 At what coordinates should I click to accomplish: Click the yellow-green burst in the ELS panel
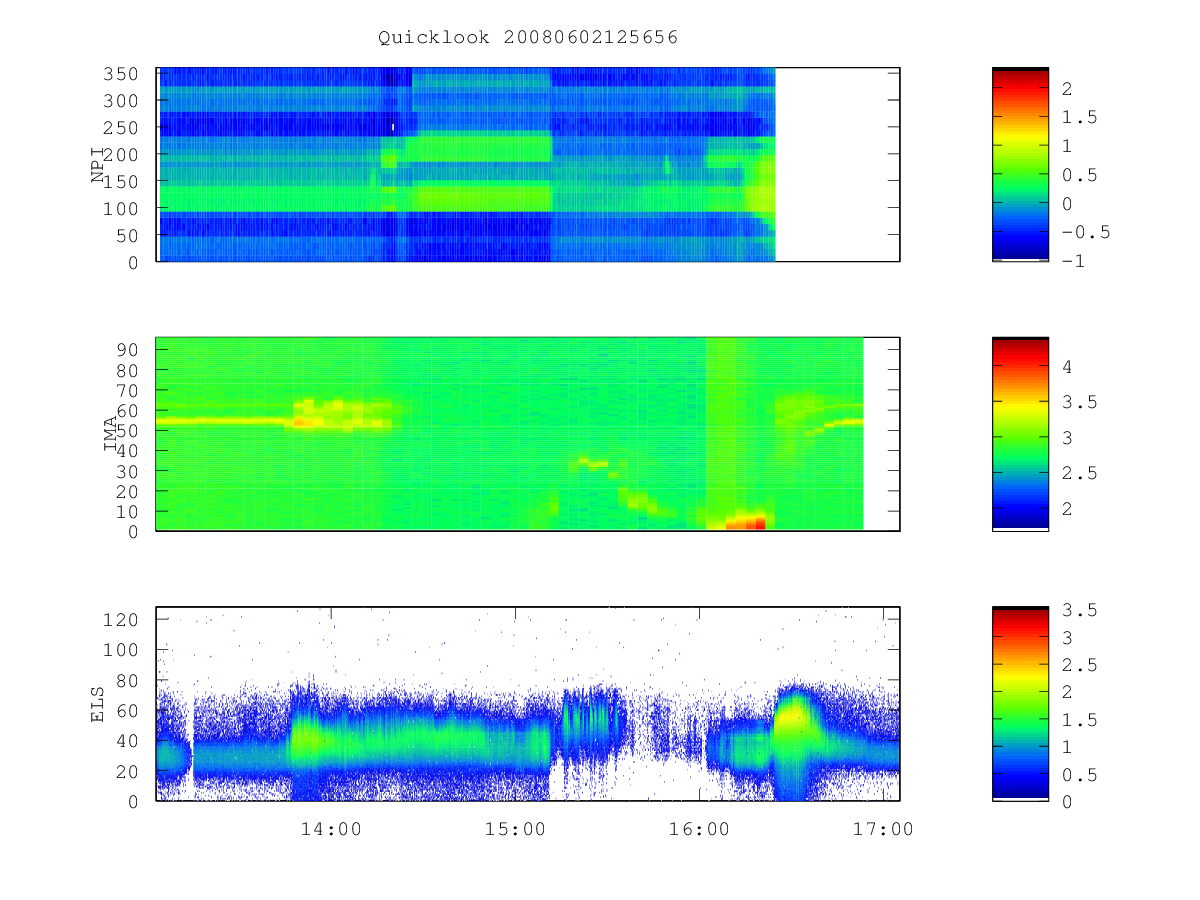[793, 718]
